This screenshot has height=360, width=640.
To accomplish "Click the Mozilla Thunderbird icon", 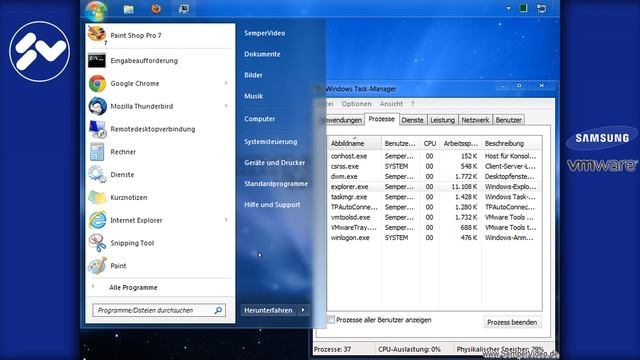I will pyautogui.click(x=97, y=106).
